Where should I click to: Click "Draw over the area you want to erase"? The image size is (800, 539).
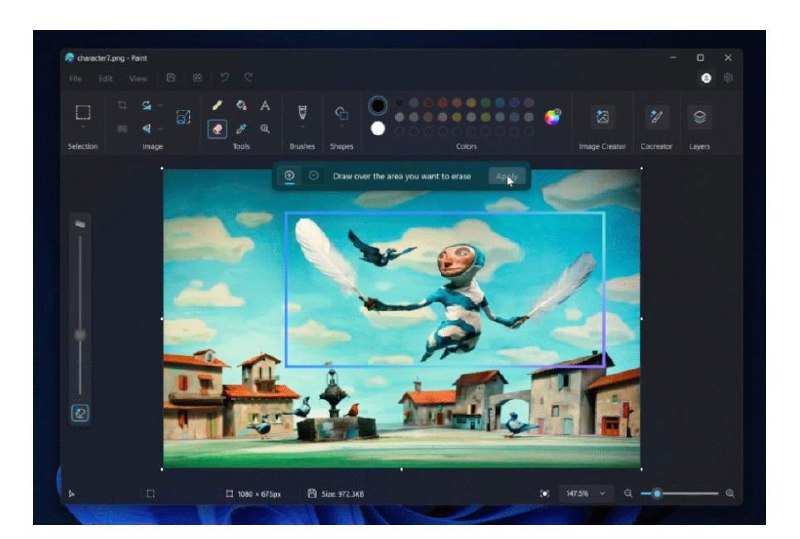click(x=402, y=176)
